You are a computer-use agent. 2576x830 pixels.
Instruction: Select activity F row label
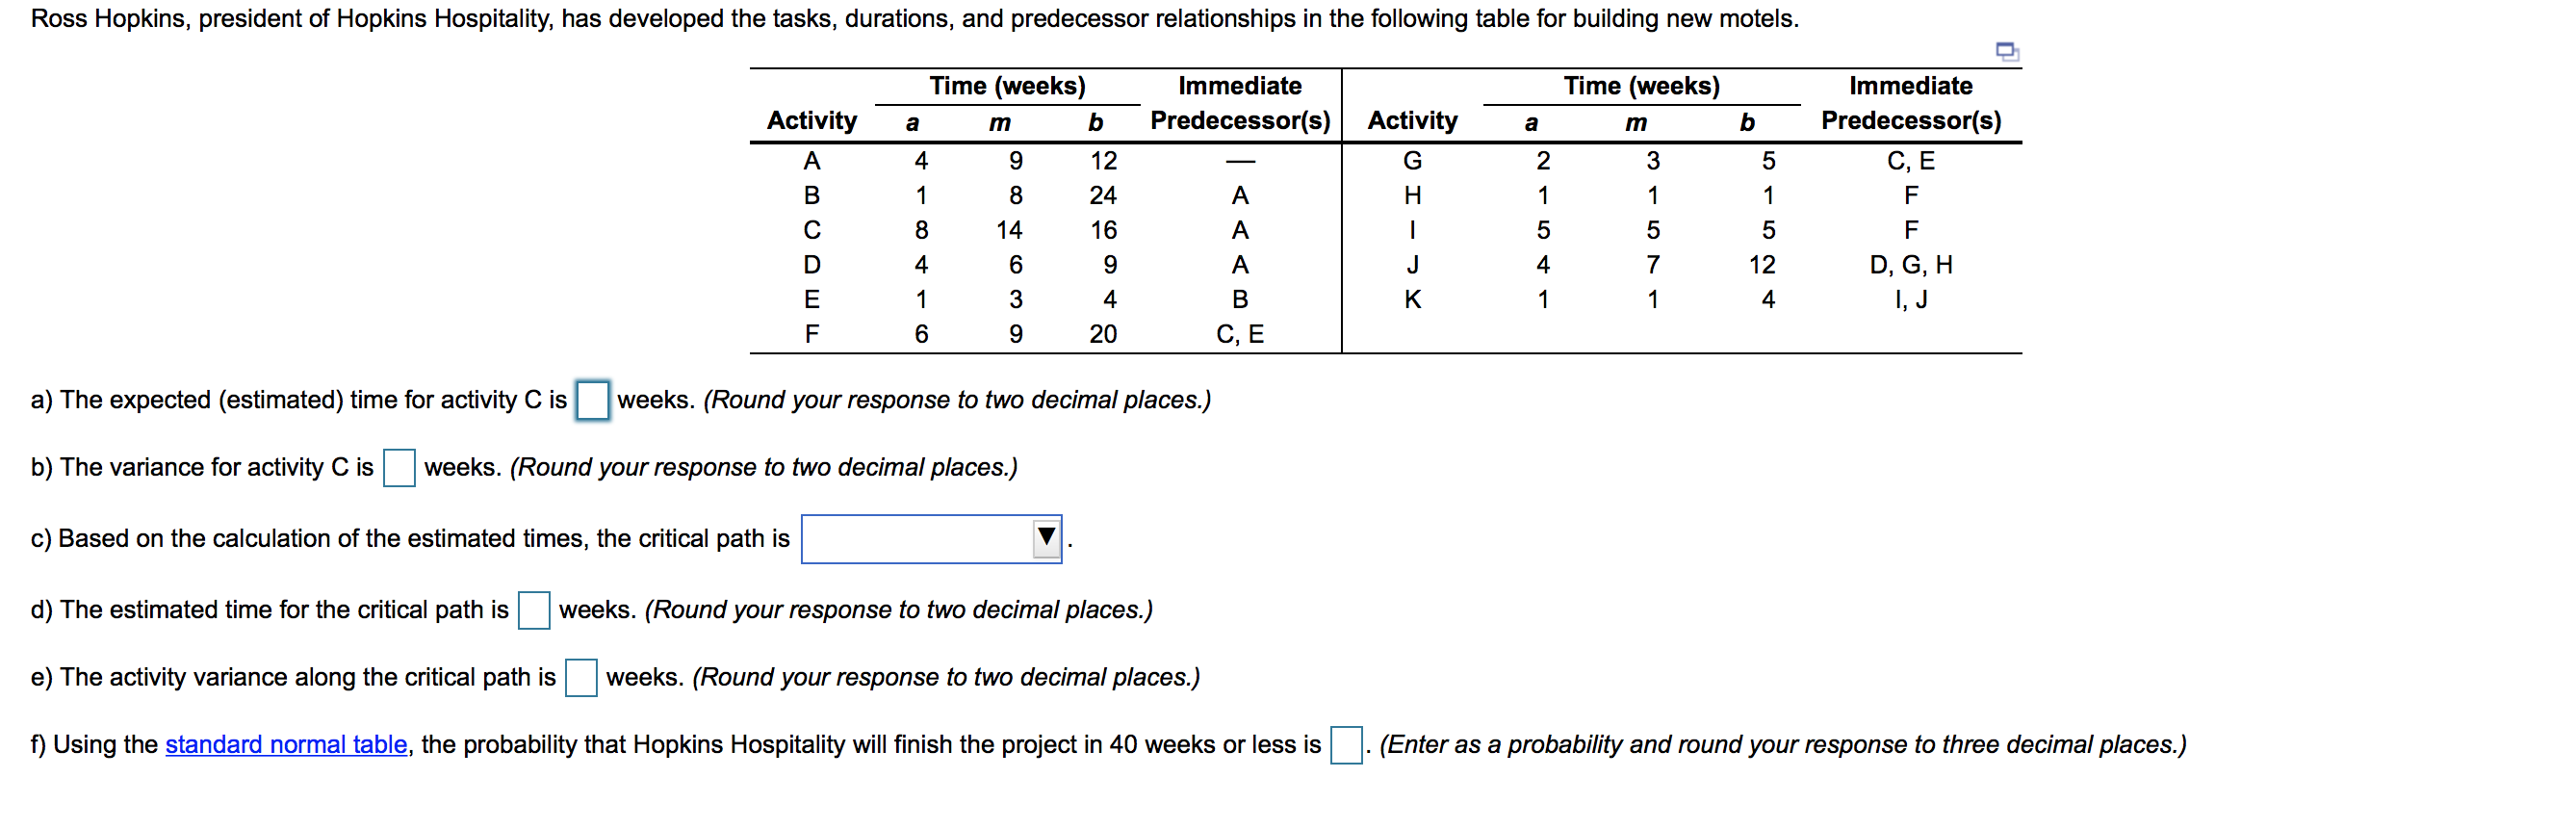coord(812,334)
